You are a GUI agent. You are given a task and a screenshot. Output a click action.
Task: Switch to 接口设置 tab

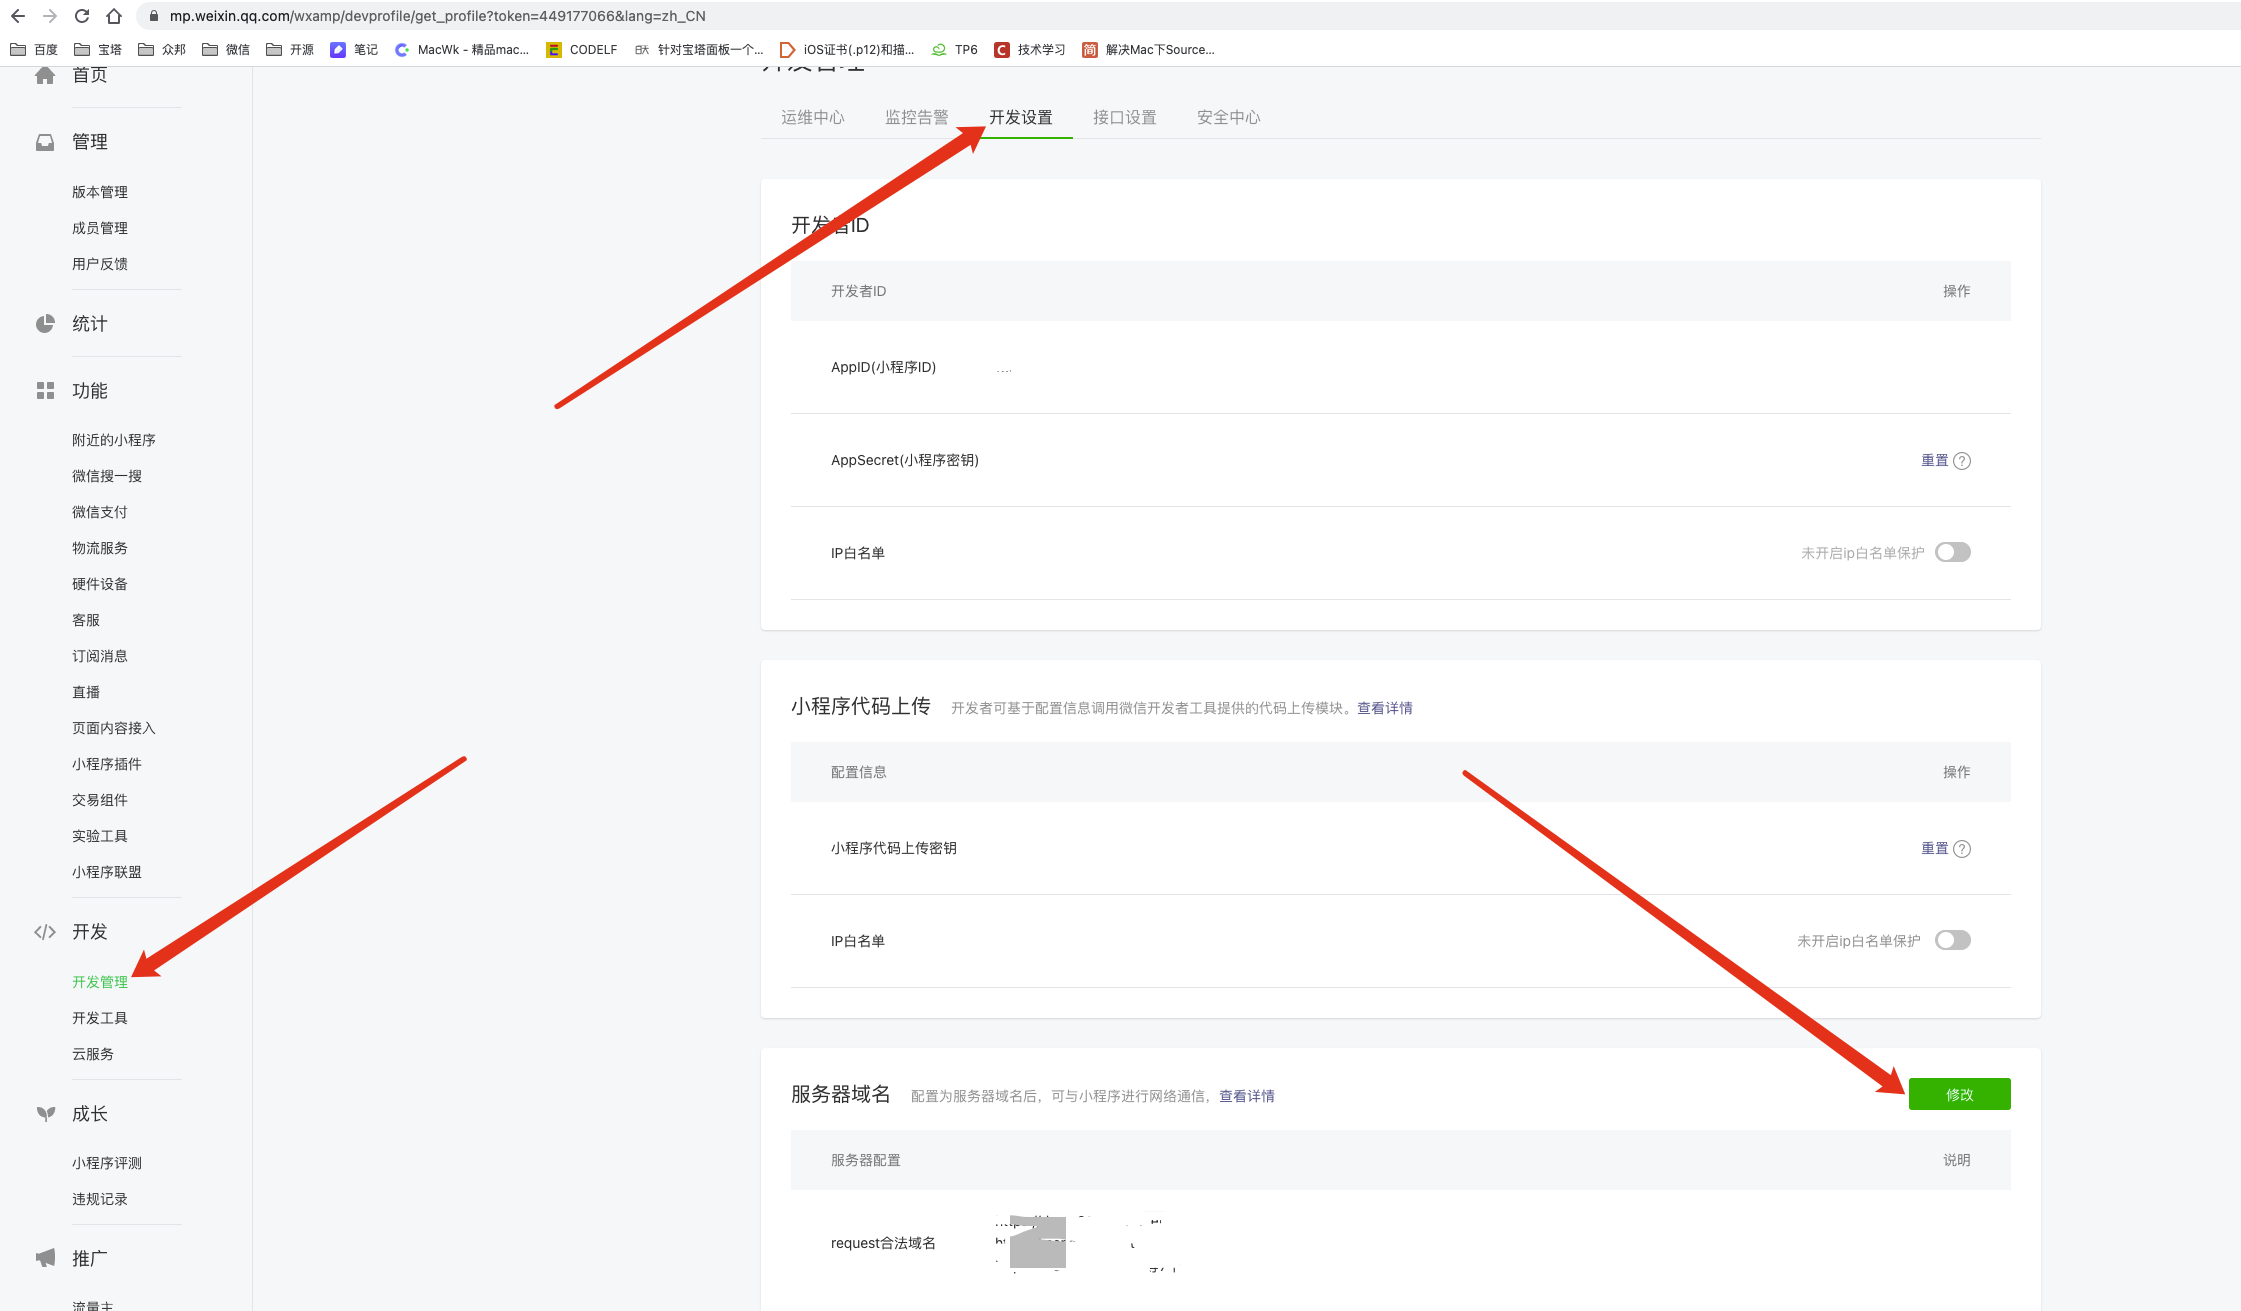[1120, 117]
